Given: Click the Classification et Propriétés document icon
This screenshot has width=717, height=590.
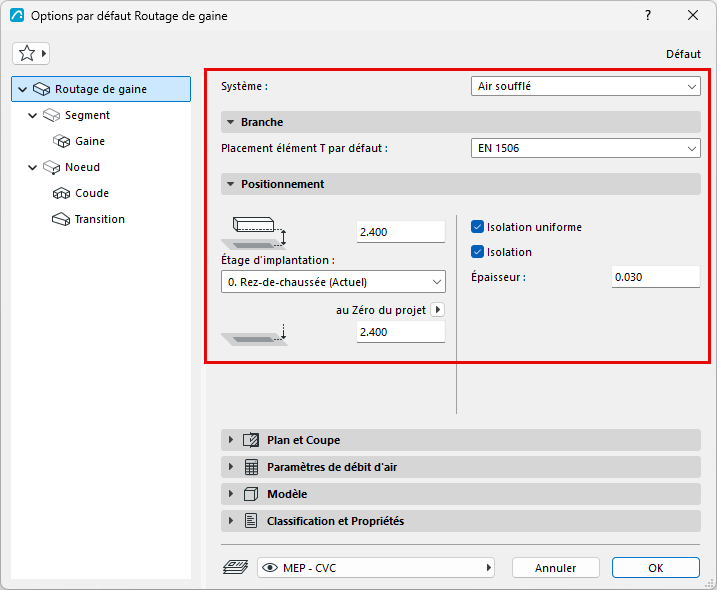Looking at the screenshot, I should click(x=251, y=521).
